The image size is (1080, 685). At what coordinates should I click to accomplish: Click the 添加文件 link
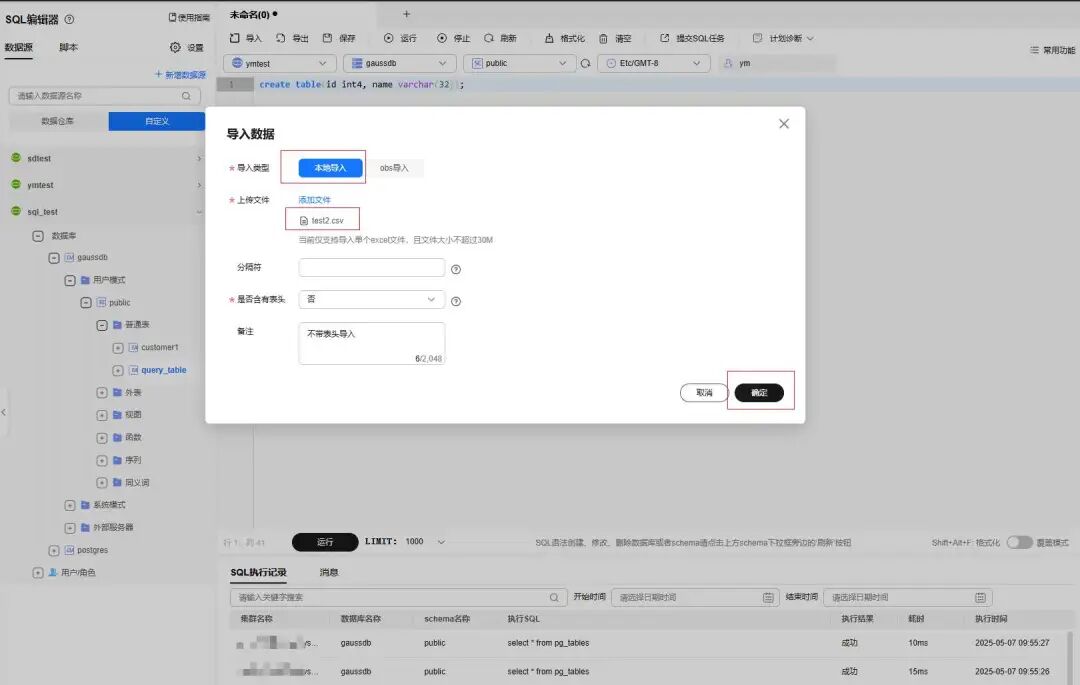point(314,200)
